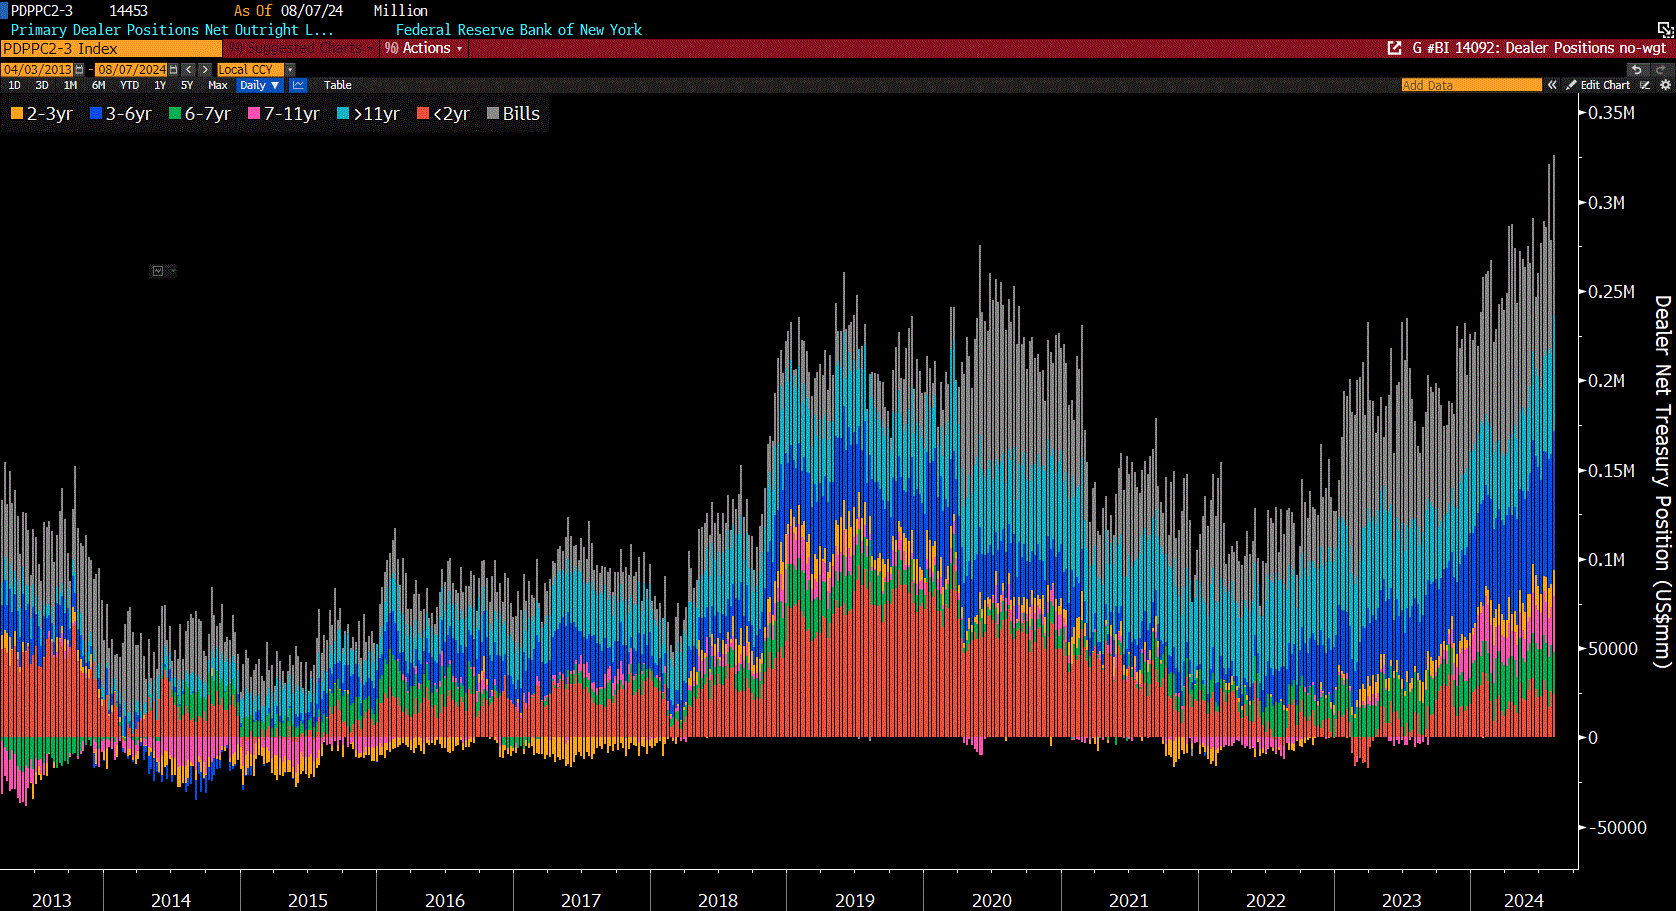Image resolution: width=1676 pixels, height=911 pixels.
Task: Select the line chart type icon
Action: [x=297, y=84]
